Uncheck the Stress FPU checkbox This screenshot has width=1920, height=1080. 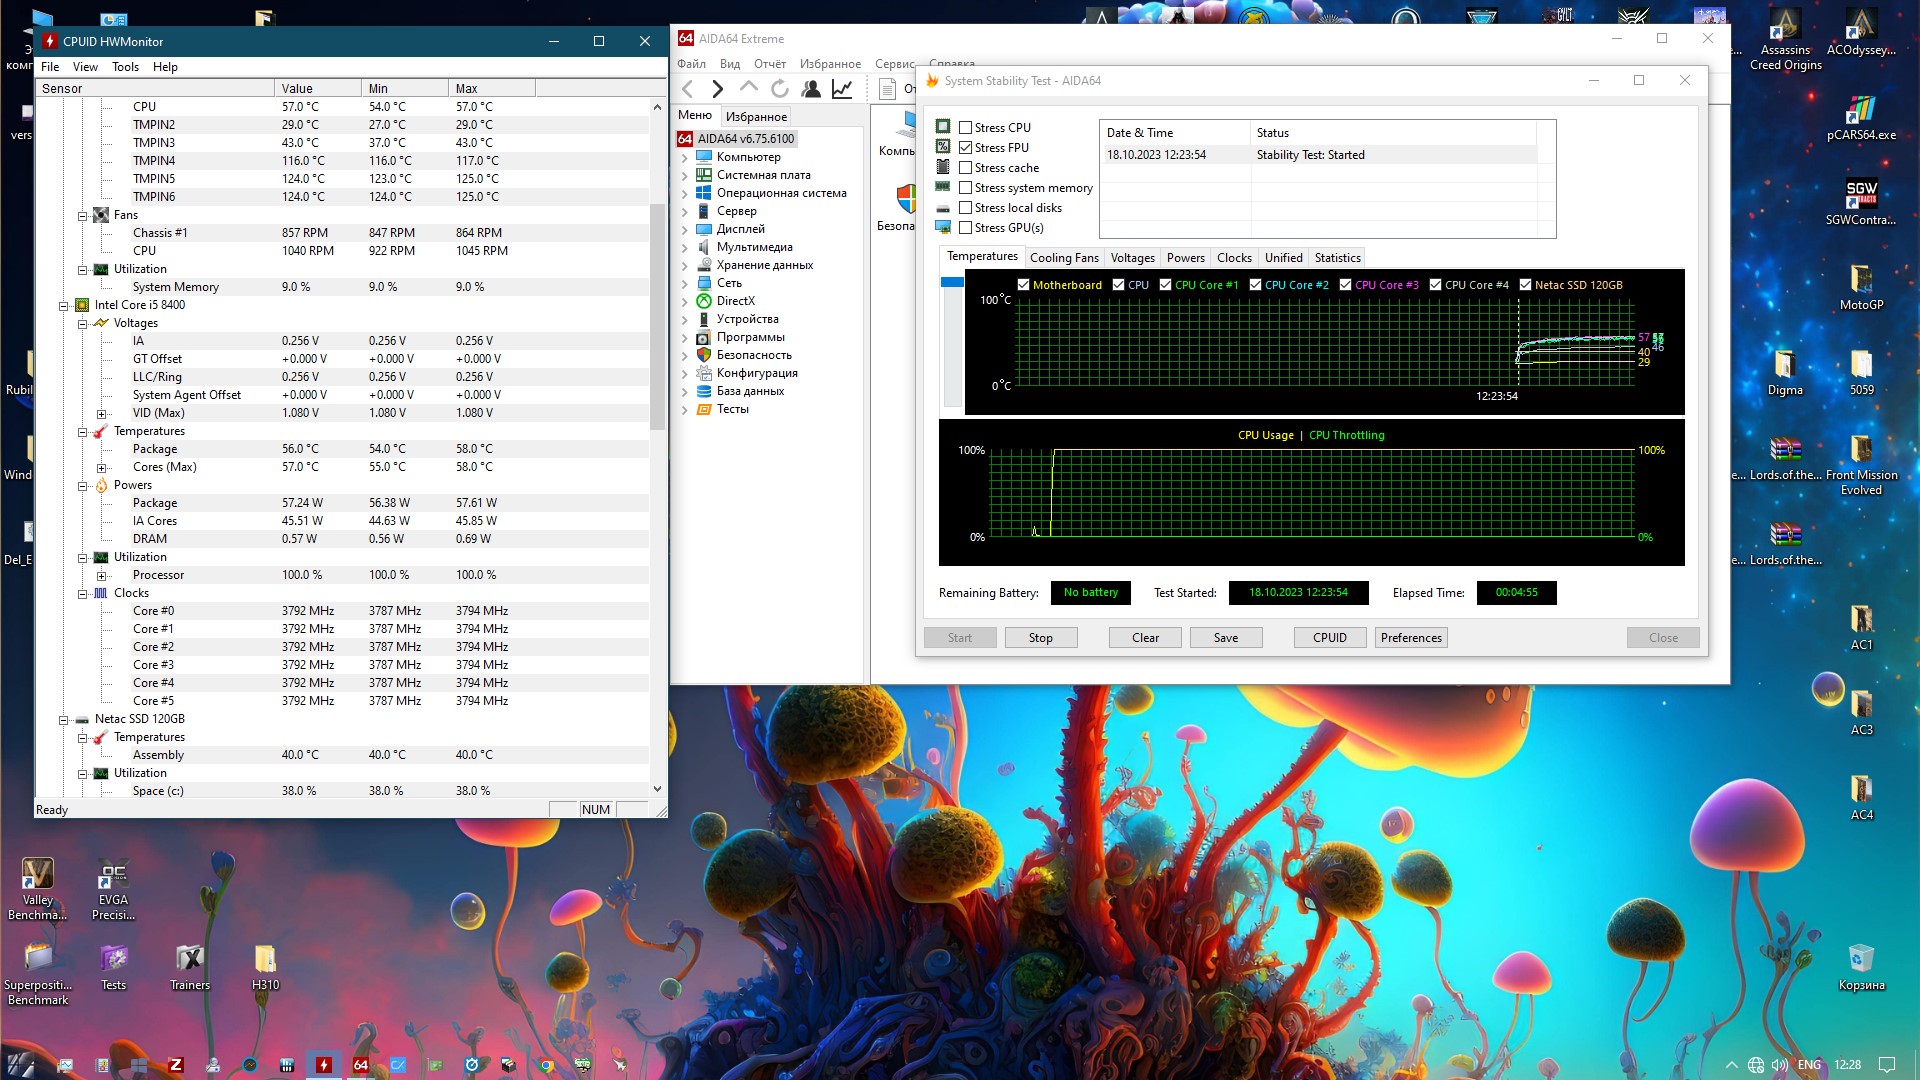(x=966, y=148)
